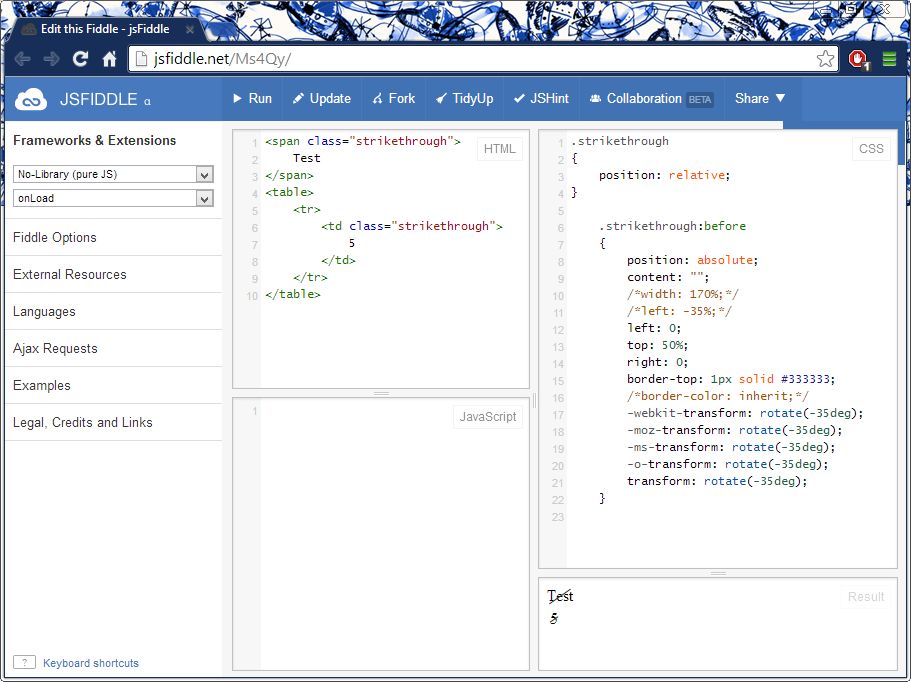This screenshot has width=911, height=682.
Task: Start Collaboration BETA session
Action: point(651,99)
